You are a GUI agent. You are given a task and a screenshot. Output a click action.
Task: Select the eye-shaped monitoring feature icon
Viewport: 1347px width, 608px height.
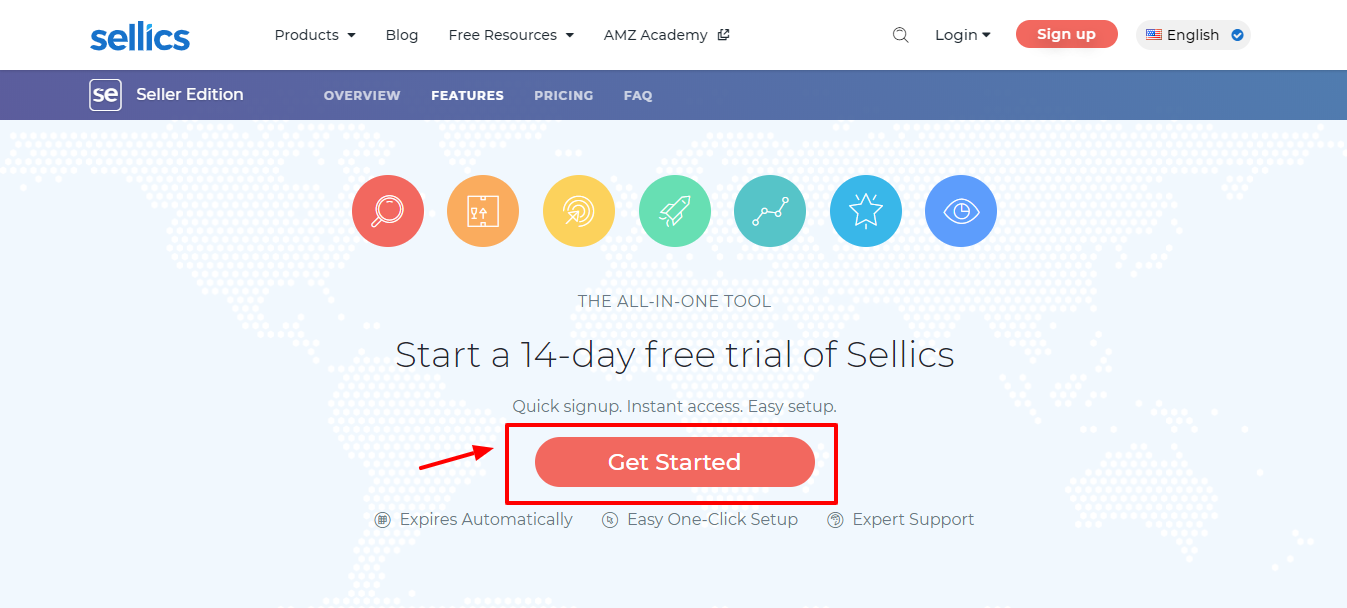pos(960,210)
